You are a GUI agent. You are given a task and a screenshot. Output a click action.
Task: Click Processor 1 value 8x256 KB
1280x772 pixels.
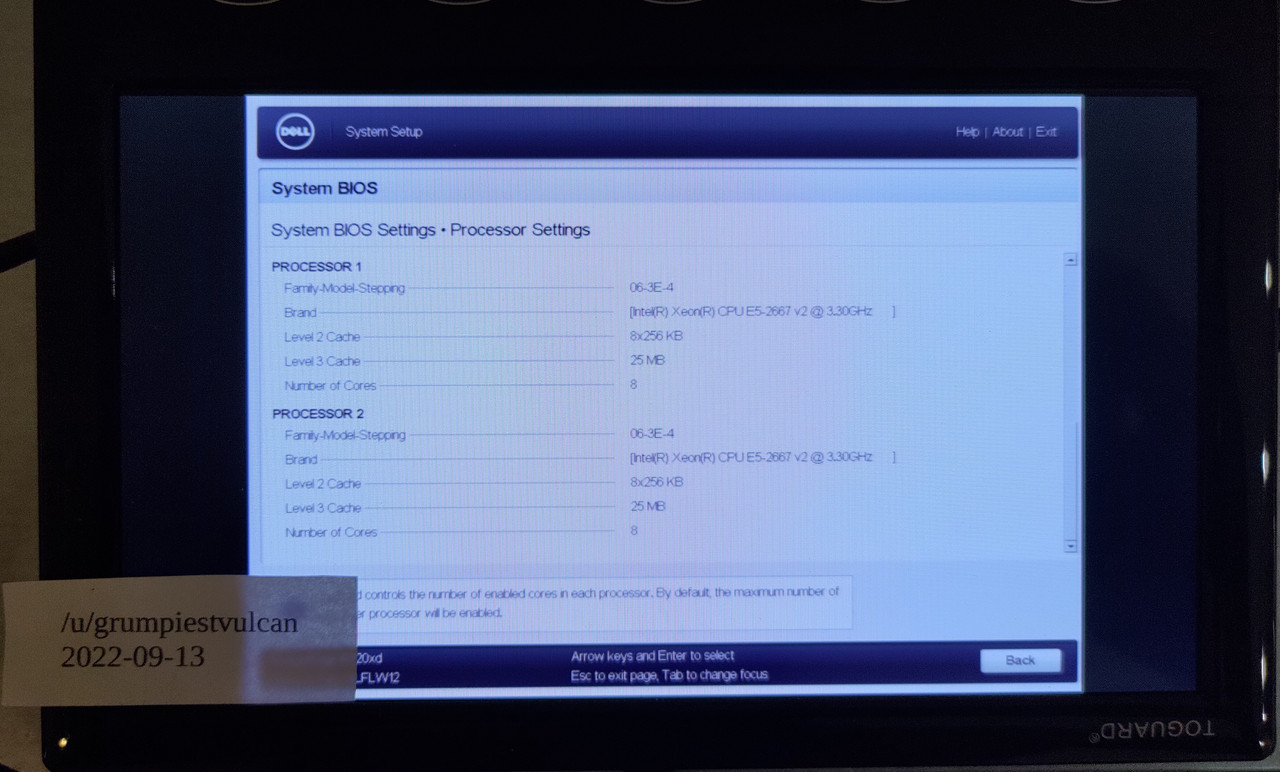point(657,336)
